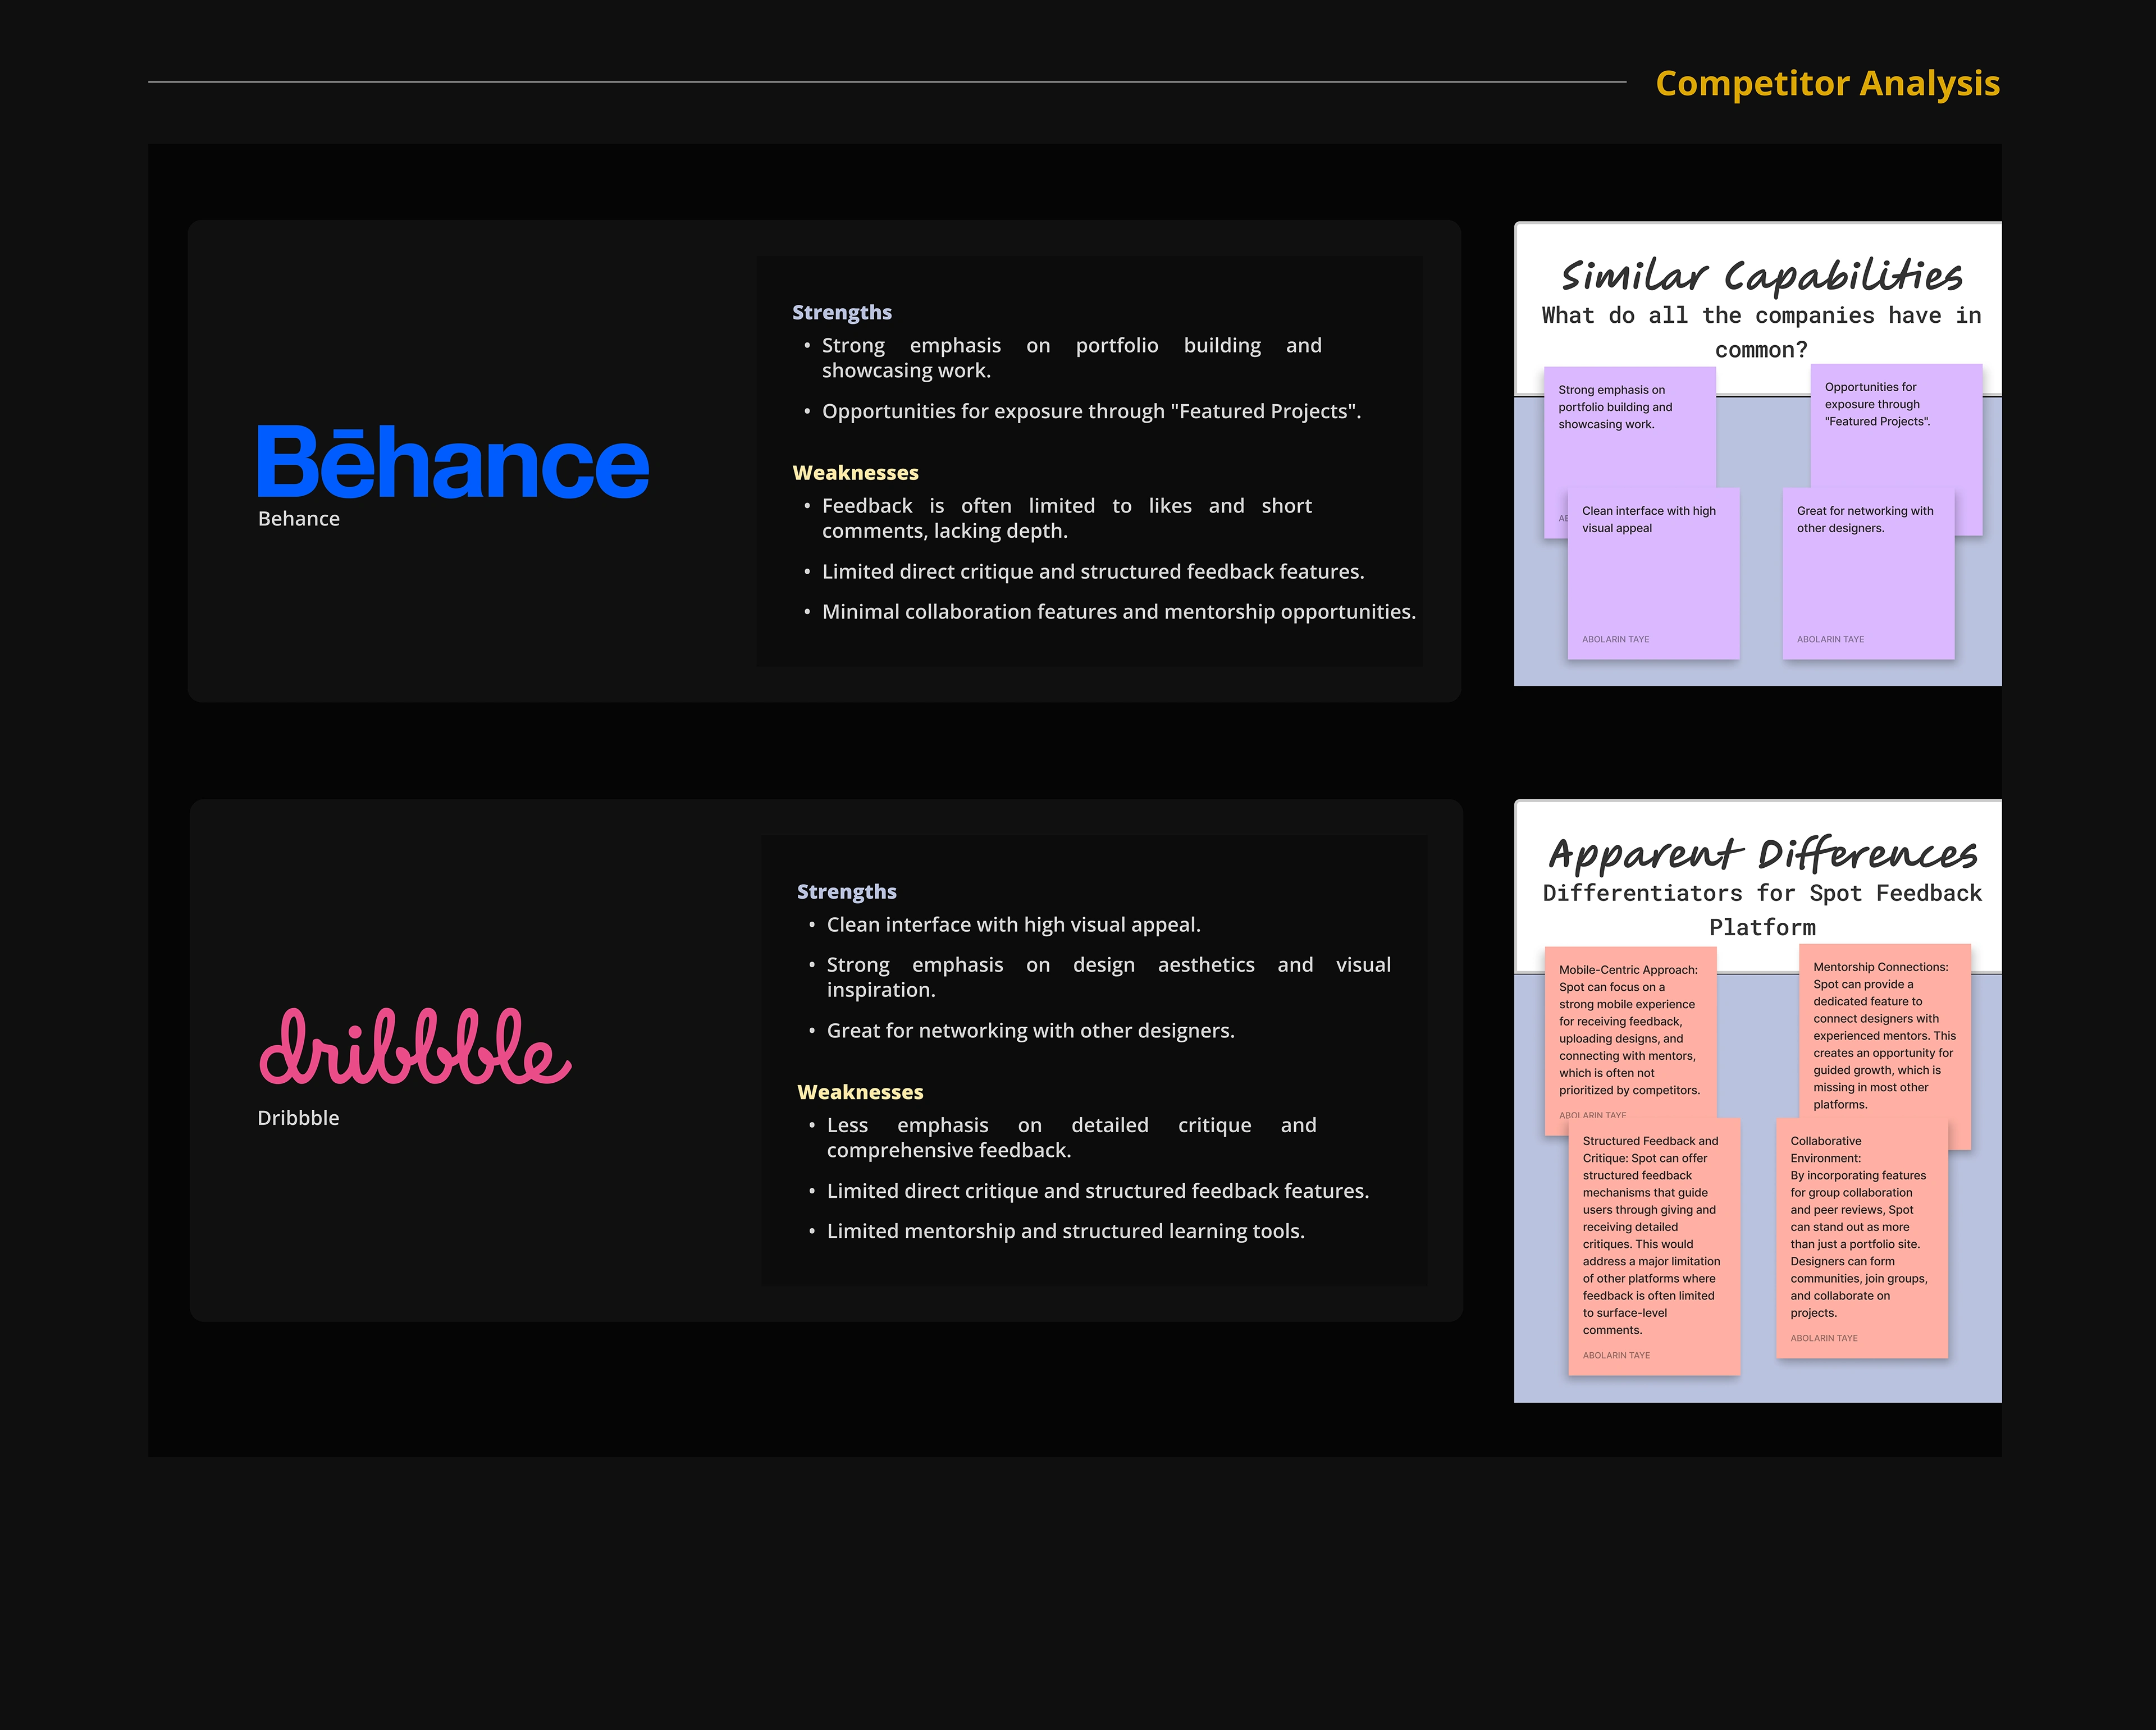Select the Behance Strengths heading
The image size is (2156, 1730).
click(x=841, y=312)
